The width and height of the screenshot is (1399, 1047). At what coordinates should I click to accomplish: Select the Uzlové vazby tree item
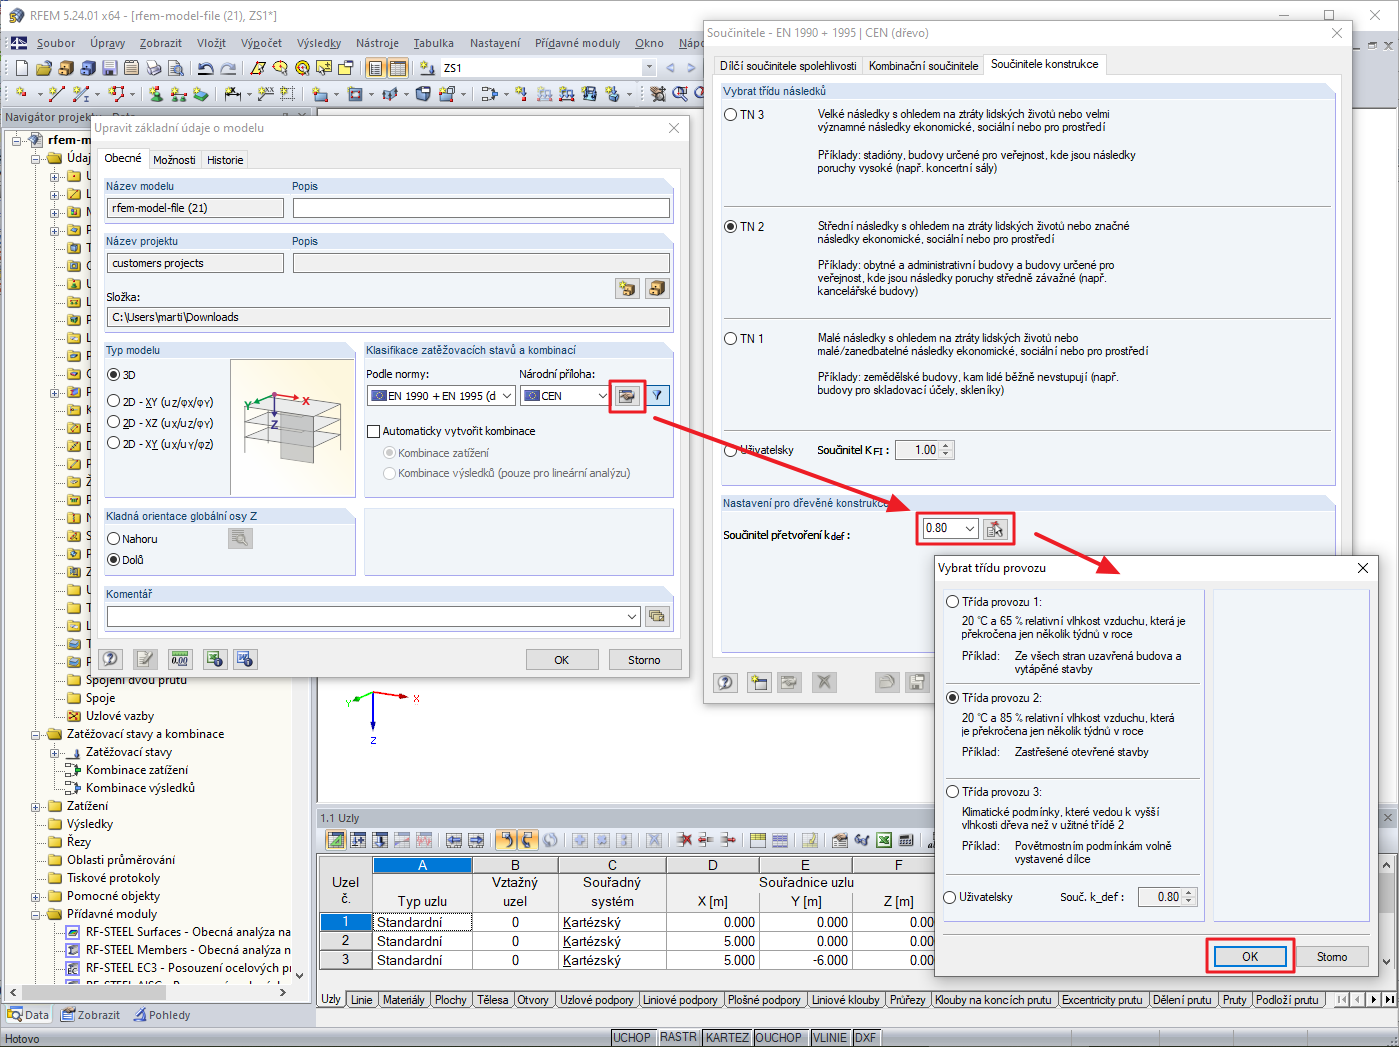coord(120,716)
